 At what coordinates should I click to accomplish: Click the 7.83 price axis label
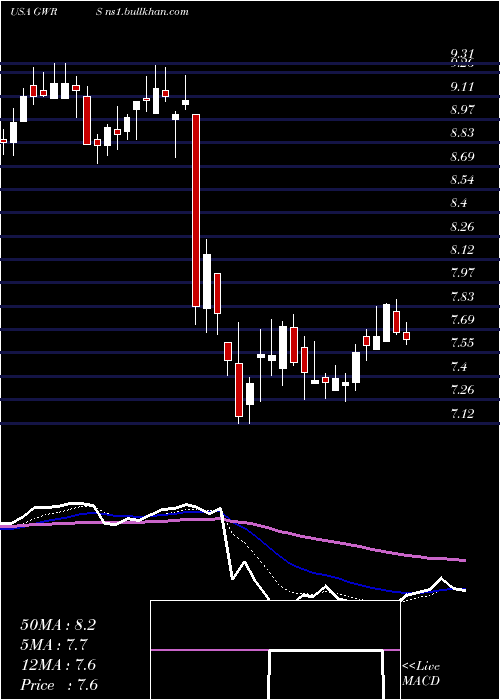[462, 296]
